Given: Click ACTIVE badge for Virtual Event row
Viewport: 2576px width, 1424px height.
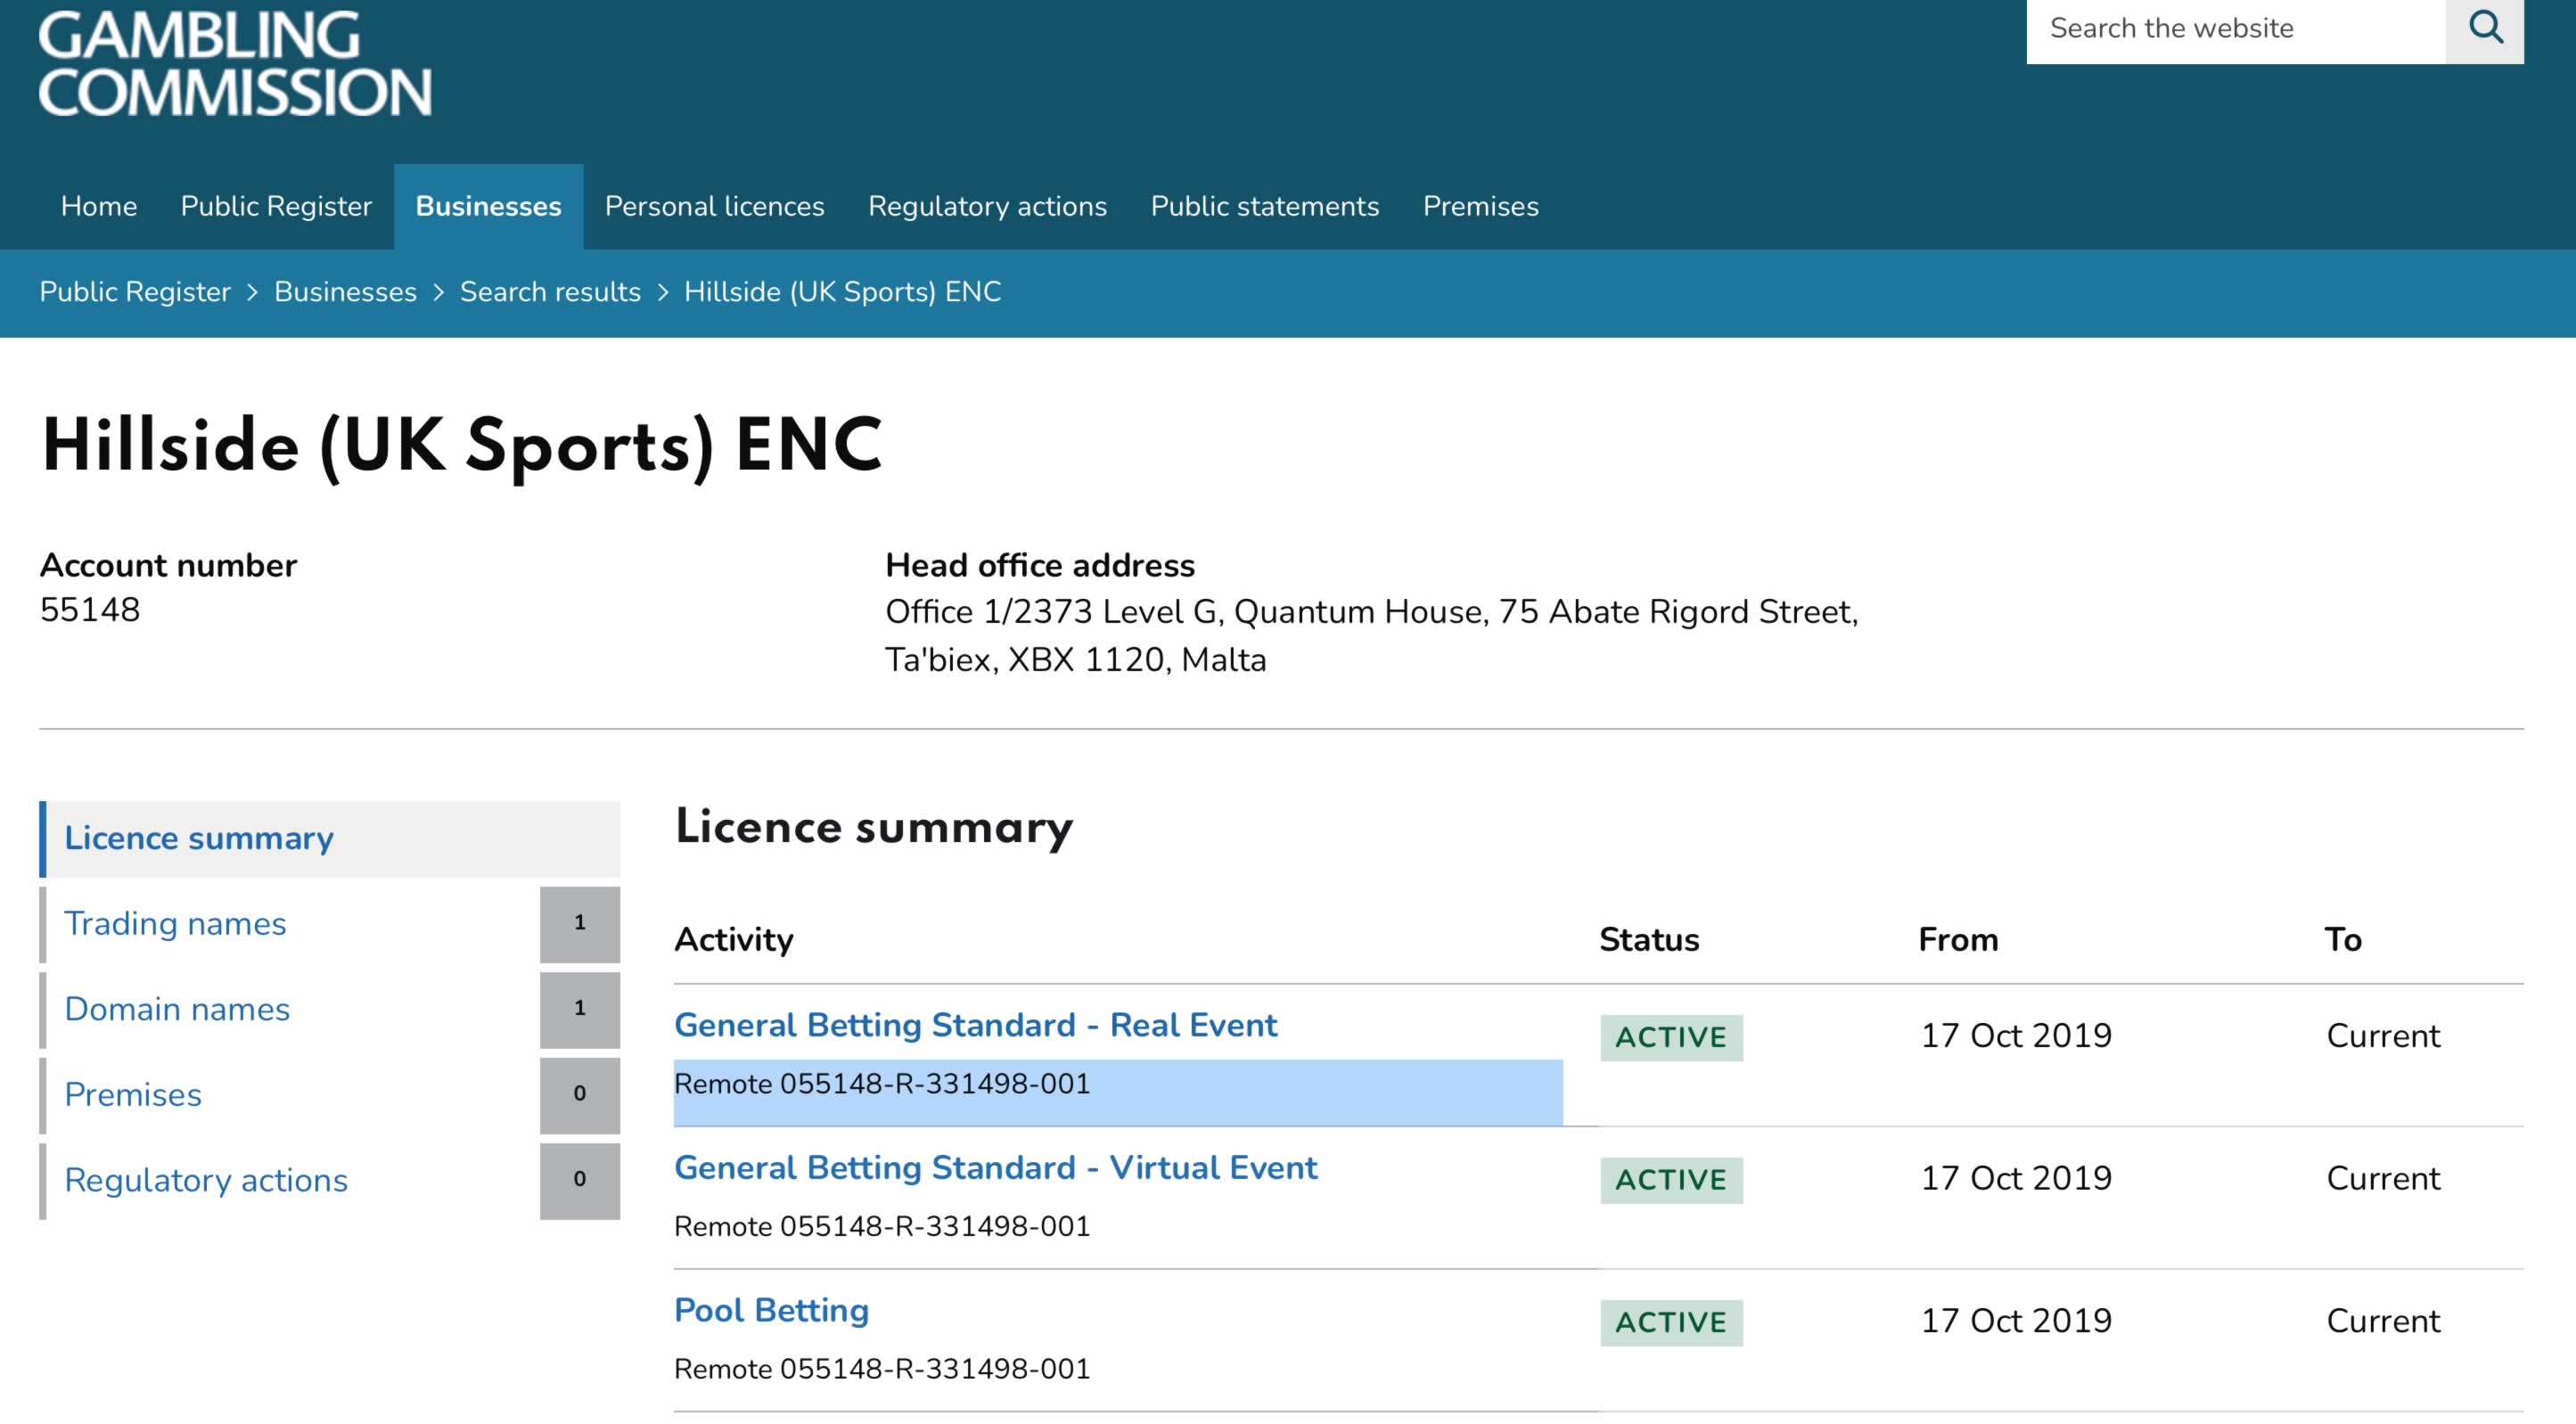Looking at the screenshot, I should 1671,1180.
